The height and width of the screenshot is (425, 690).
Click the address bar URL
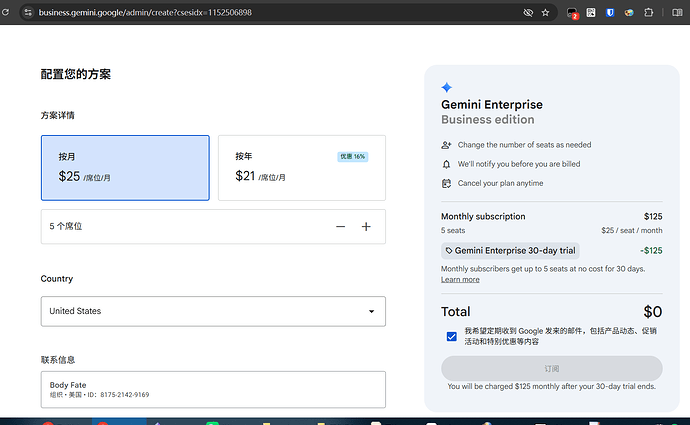coord(145,12)
